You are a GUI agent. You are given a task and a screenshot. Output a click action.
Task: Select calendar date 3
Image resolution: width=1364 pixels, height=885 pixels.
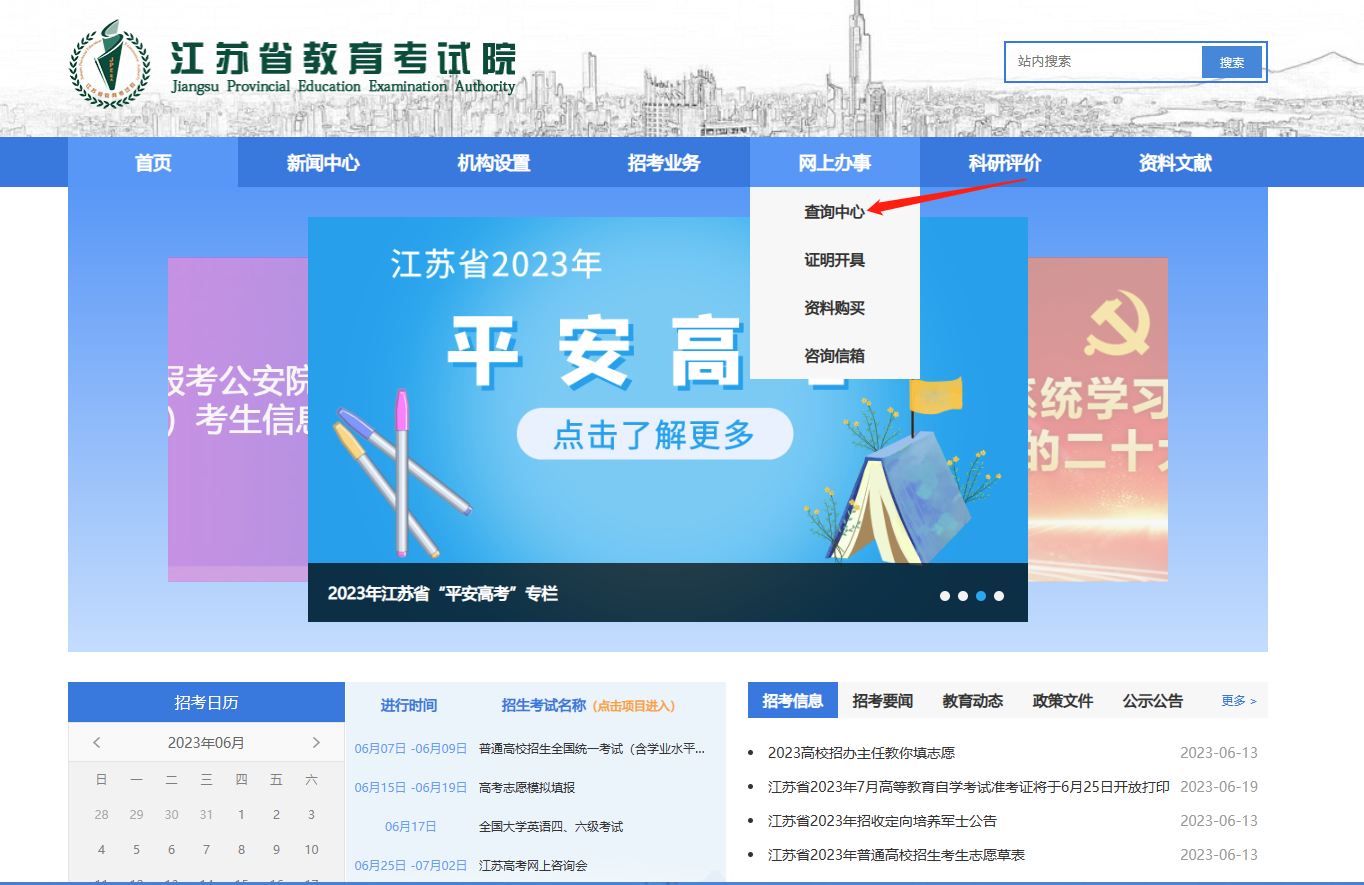click(311, 814)
